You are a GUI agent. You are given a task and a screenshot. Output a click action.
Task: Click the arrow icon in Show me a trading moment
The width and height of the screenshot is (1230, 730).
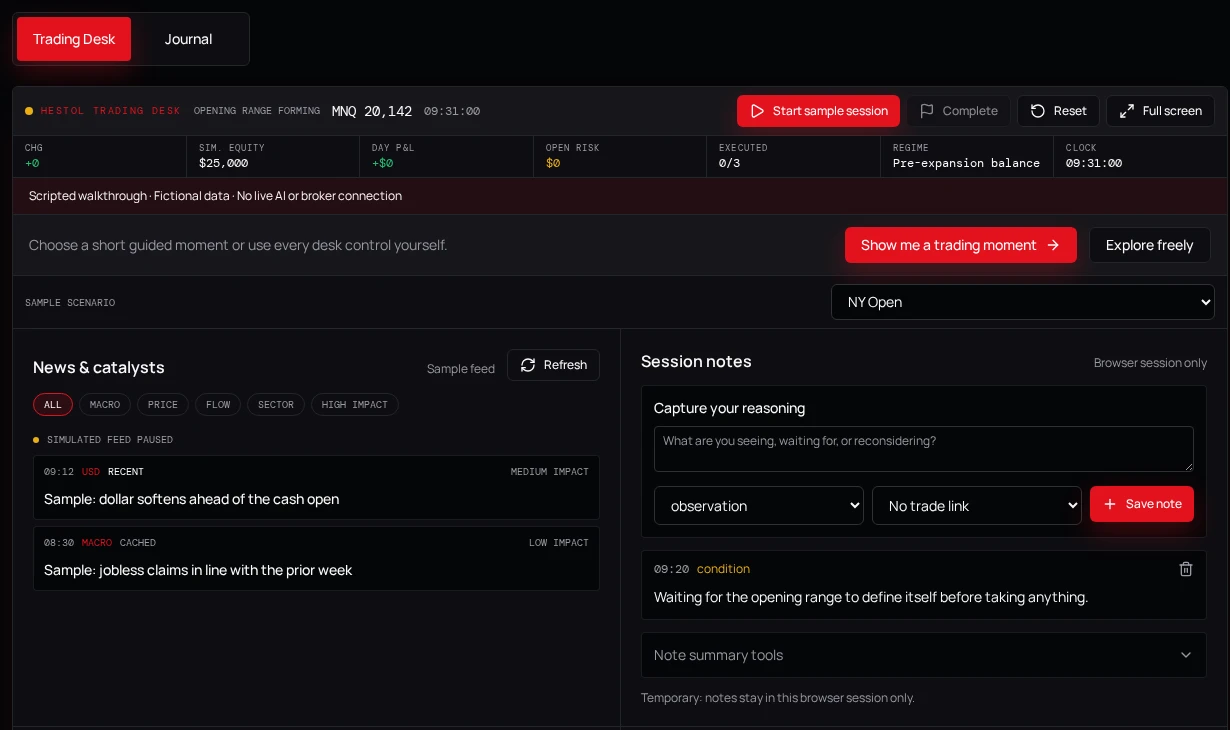(1053, 245)
